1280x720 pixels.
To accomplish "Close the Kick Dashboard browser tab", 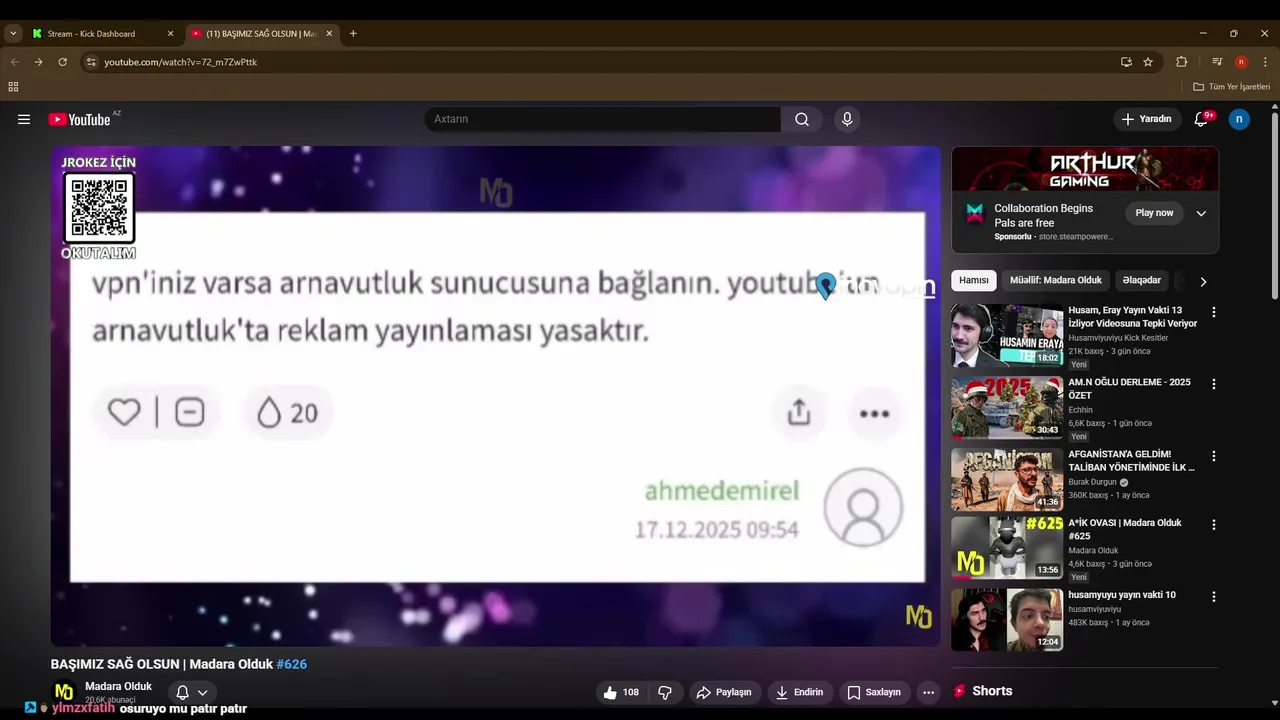I will (170, 33).
